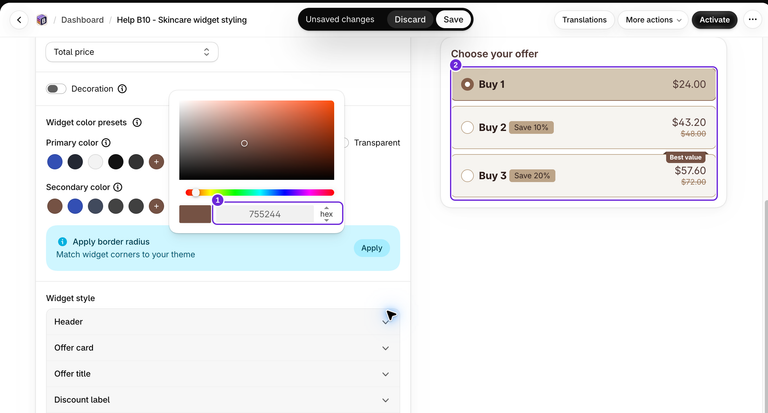
Task: Open Translations
Action: coord(584,20)
